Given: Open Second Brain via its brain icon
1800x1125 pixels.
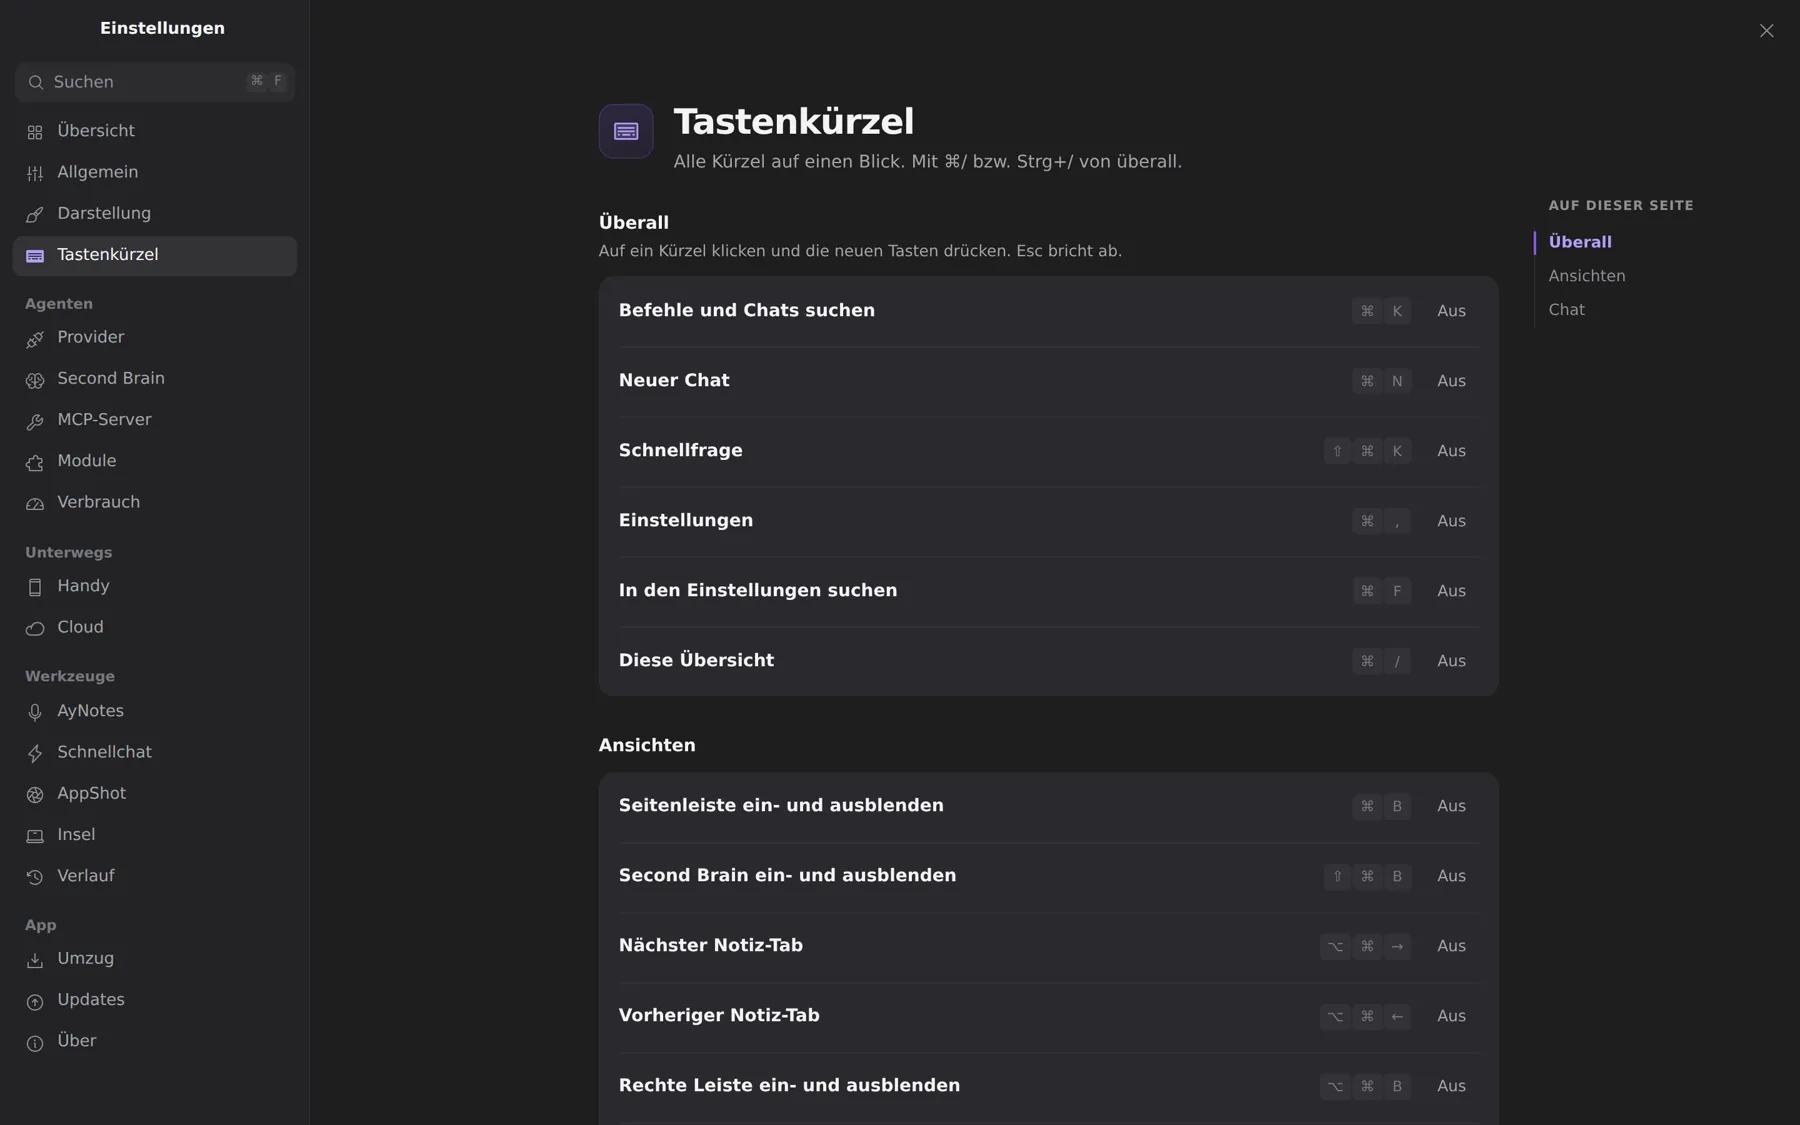Looking at the screenshot, I should [x=35, y=380].
